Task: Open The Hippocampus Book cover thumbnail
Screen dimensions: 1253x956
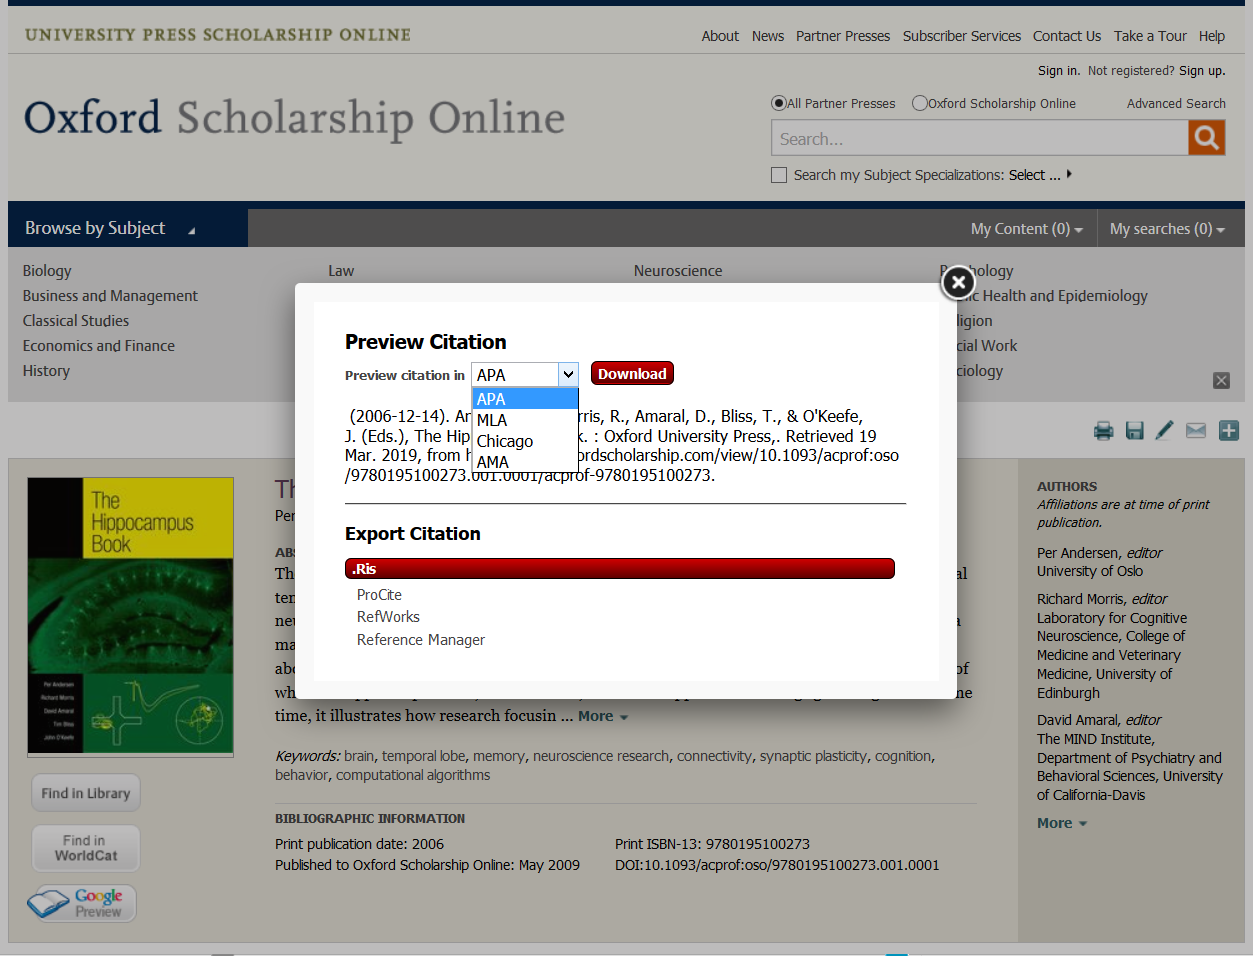Action: (131, 617)
